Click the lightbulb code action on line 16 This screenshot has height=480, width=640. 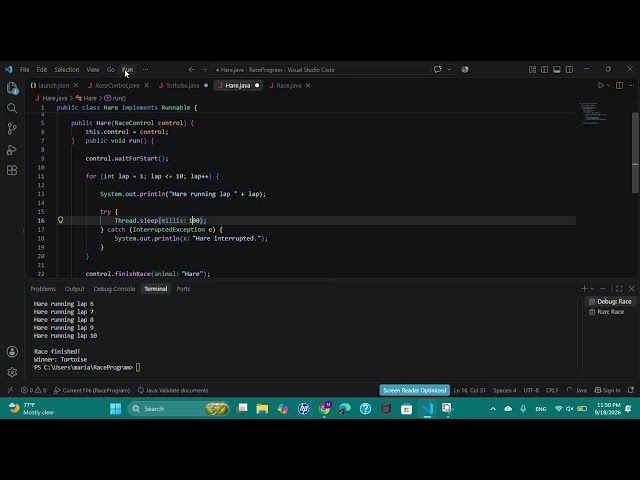click(60, 220)
